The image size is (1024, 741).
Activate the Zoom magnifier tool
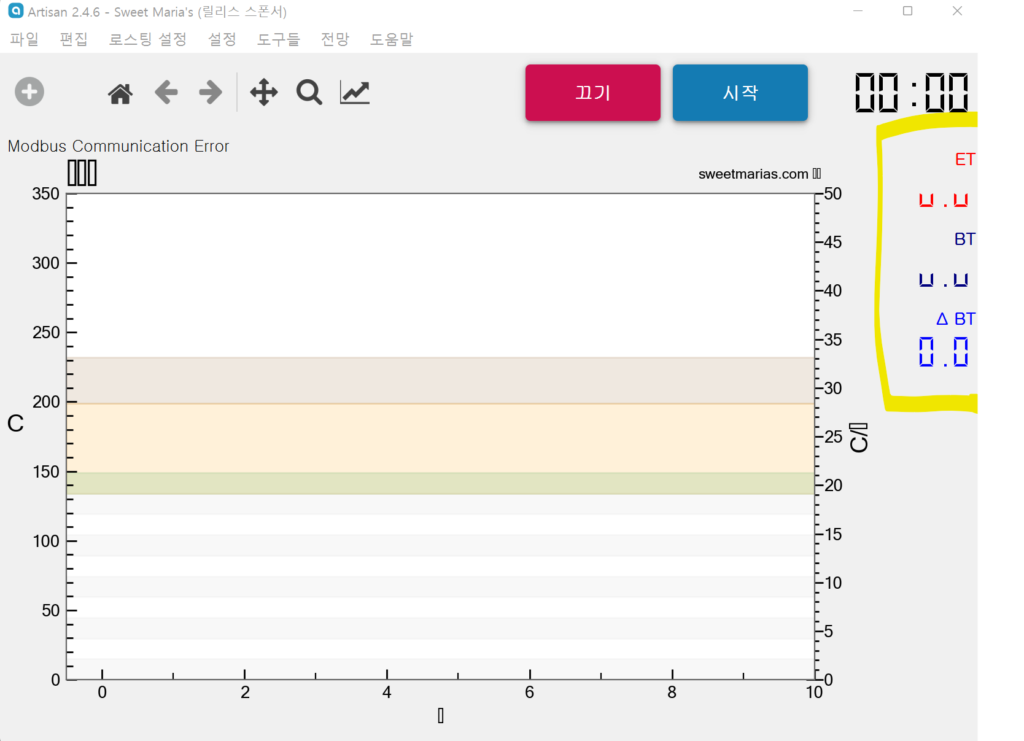coord(309,93)
